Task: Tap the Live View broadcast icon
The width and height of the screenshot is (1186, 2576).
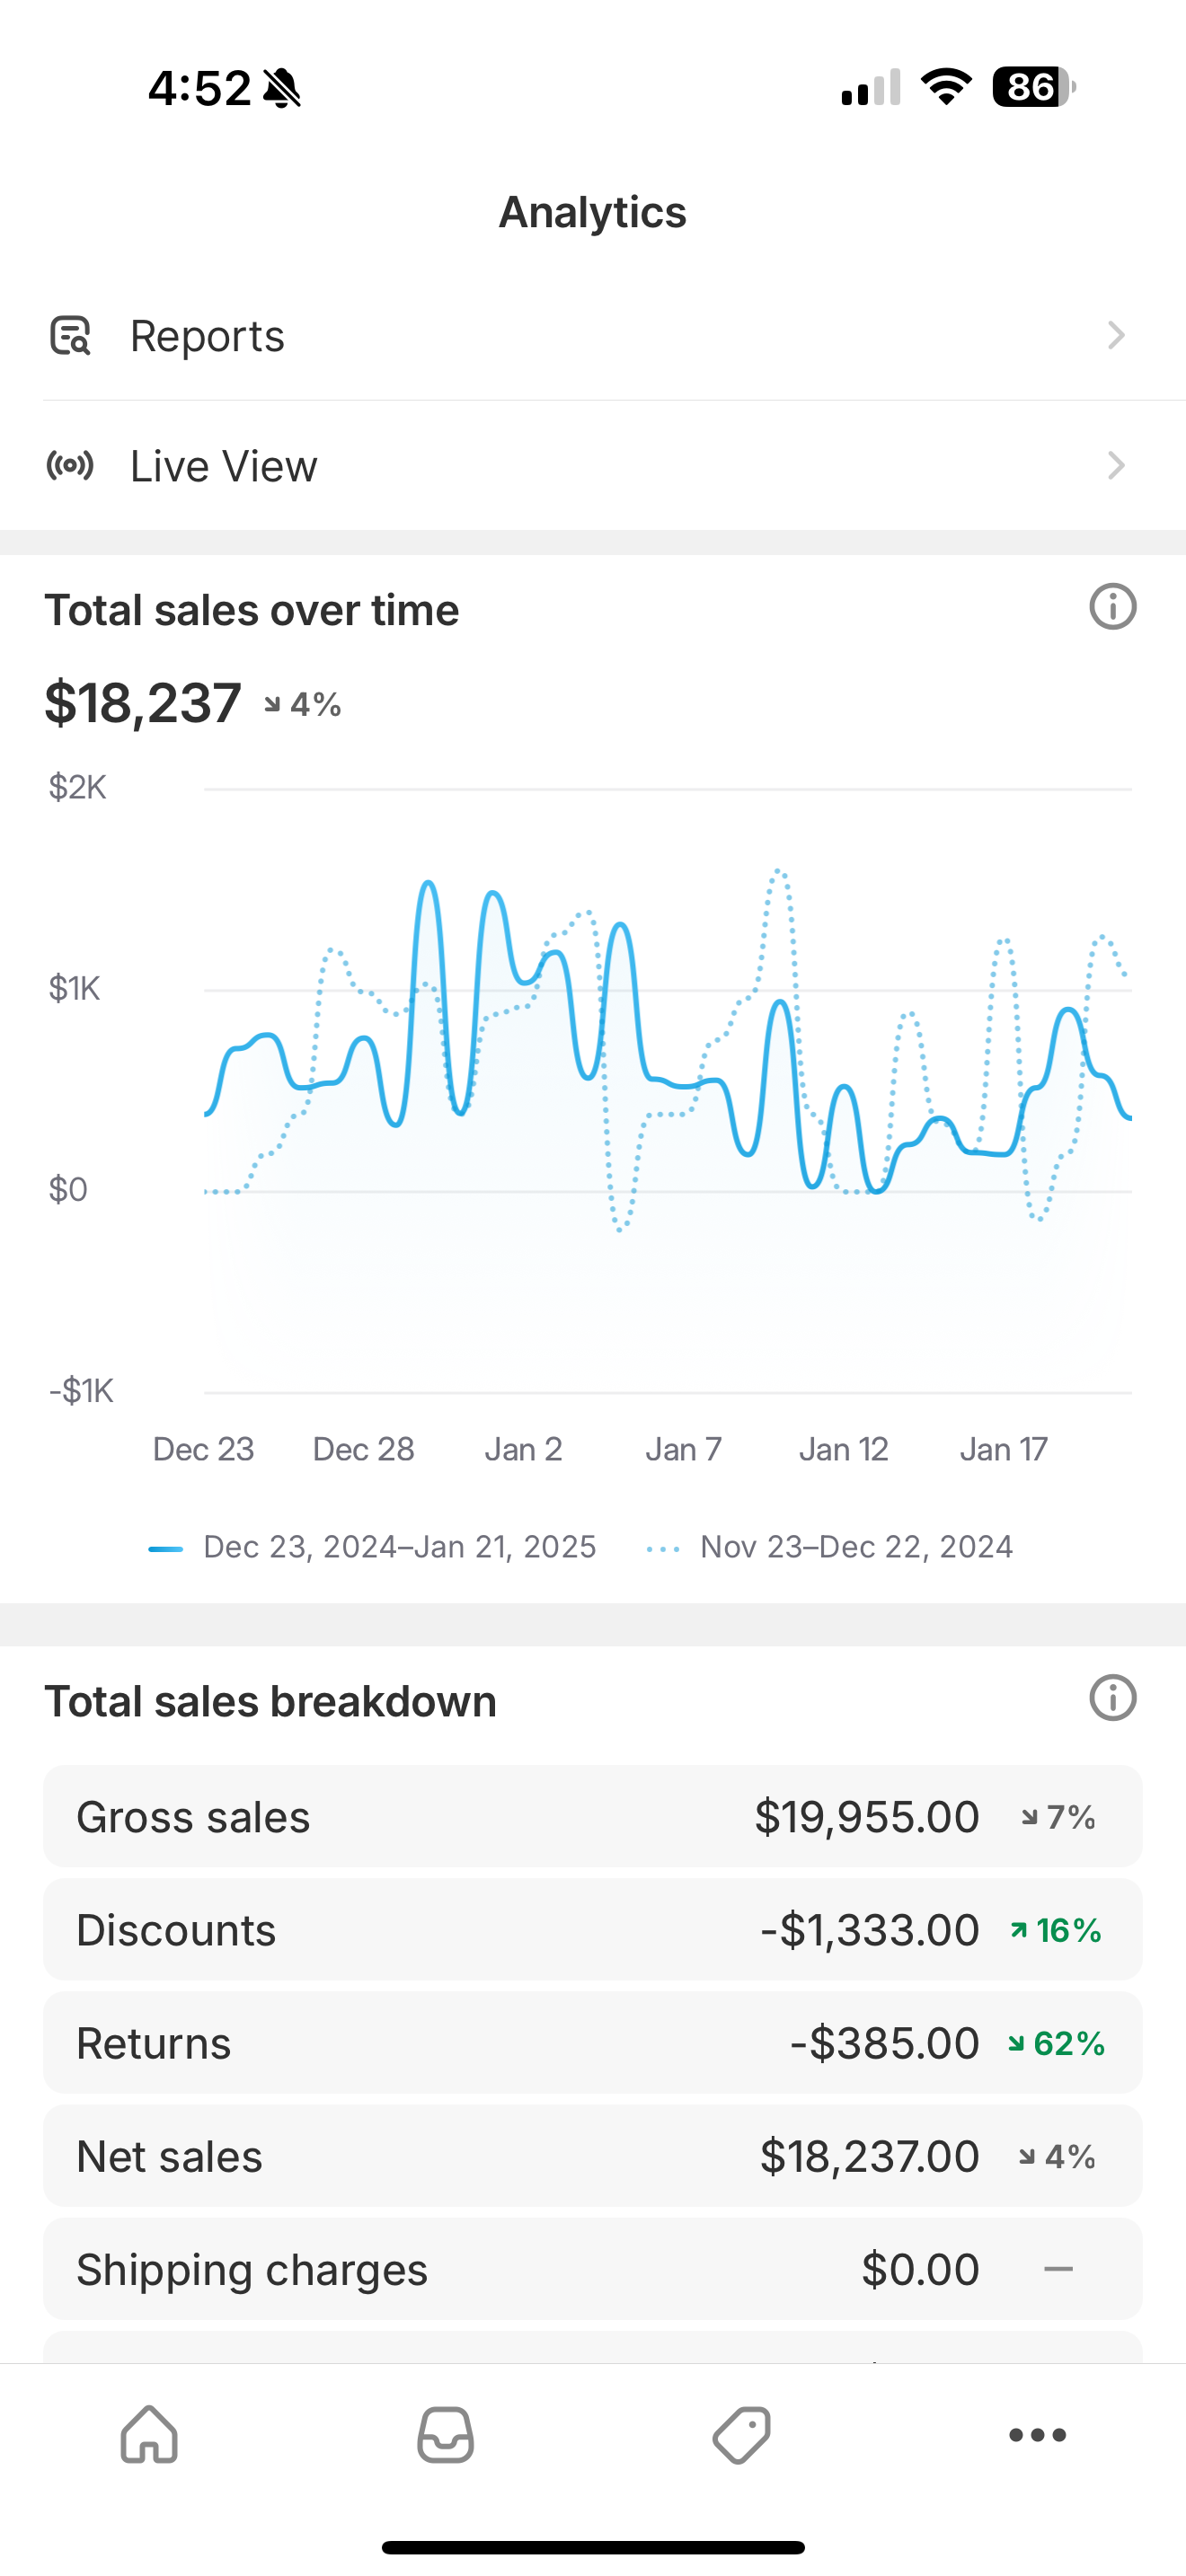Action: (70, 466)
